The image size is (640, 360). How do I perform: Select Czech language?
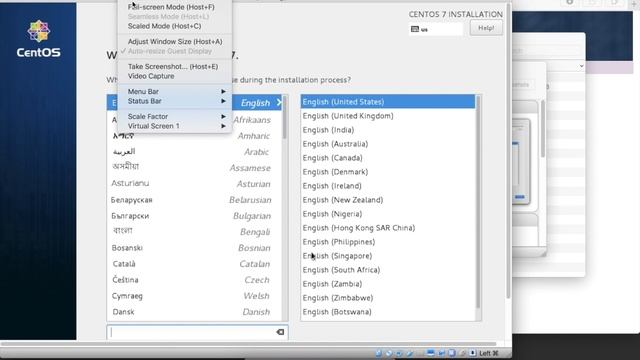(195, 280)
